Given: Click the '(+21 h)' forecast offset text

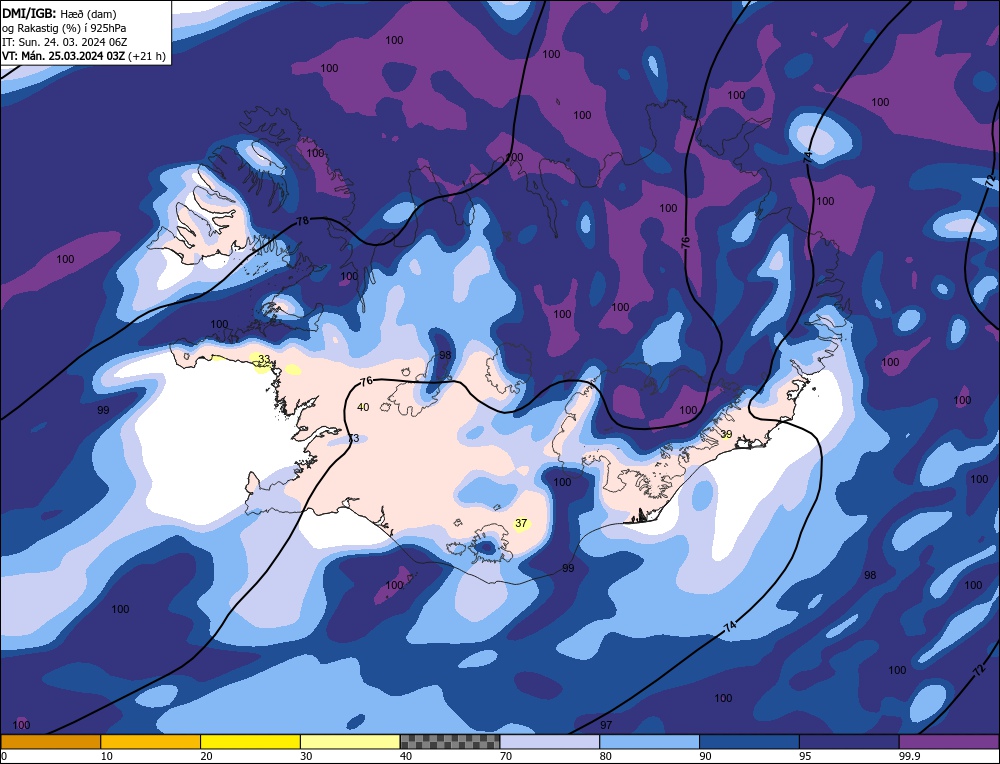Looking at the screenshot, I should pos(147,56).
